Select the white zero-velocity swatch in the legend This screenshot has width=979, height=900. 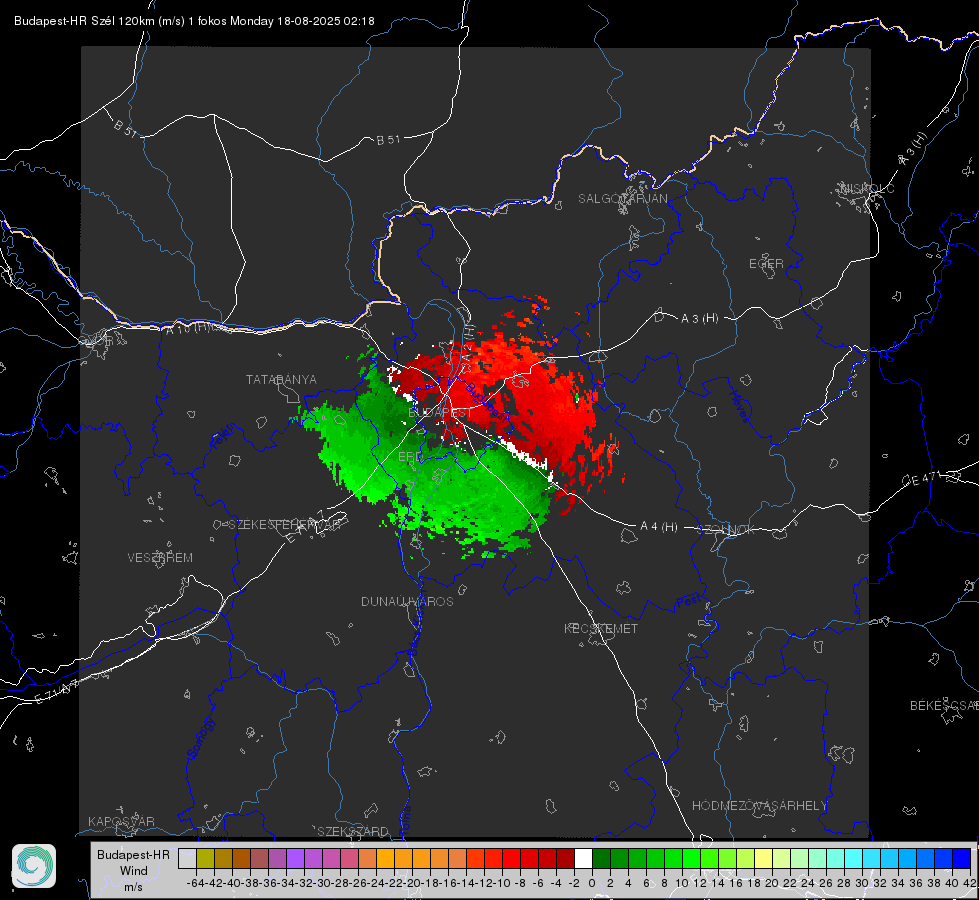coord(583,858)
